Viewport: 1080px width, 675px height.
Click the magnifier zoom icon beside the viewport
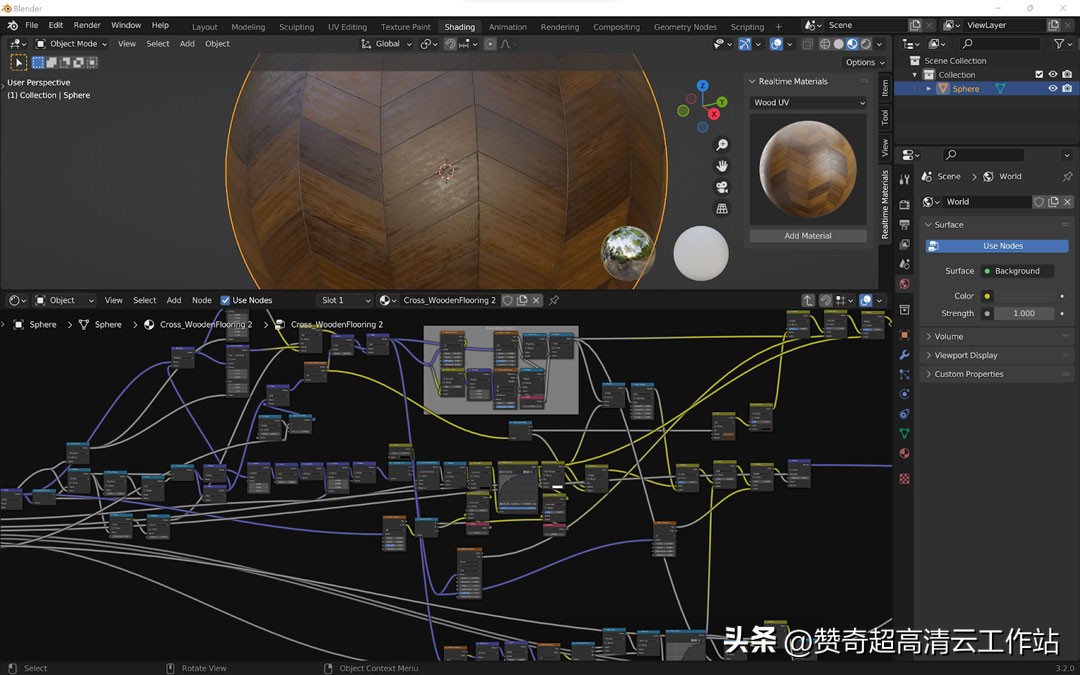(721, 145)
